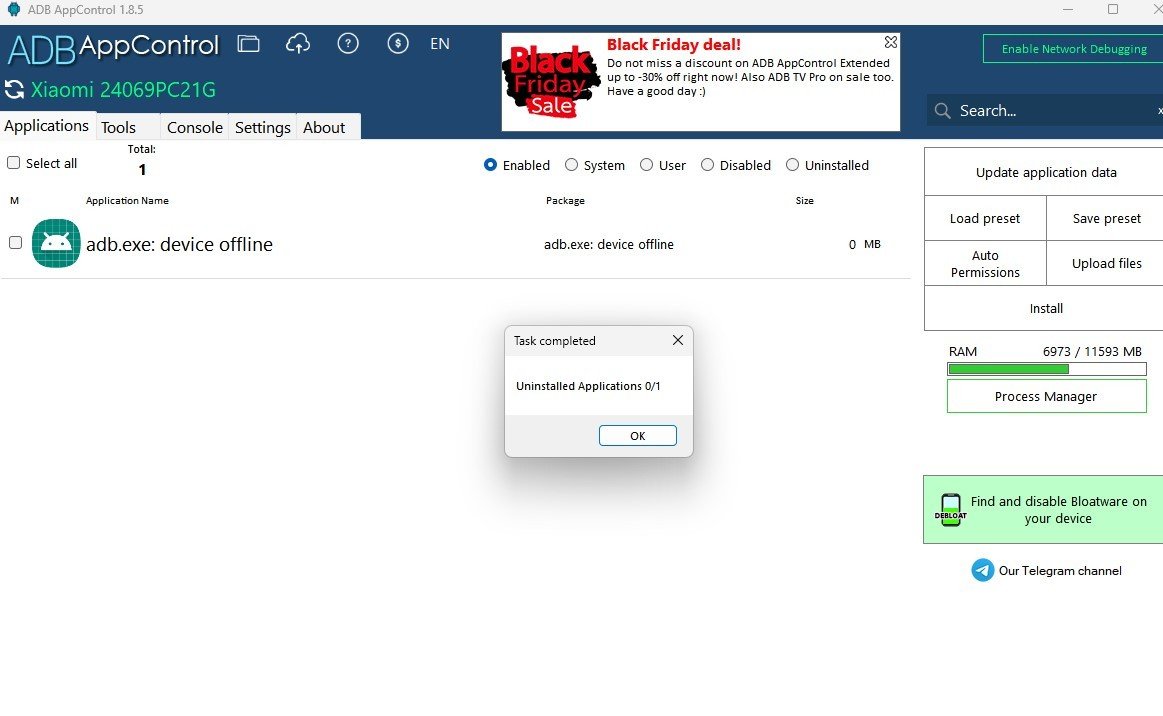Go to the Settings tab
Viewport: 1163px width, 716px height.
pos(263,128)
